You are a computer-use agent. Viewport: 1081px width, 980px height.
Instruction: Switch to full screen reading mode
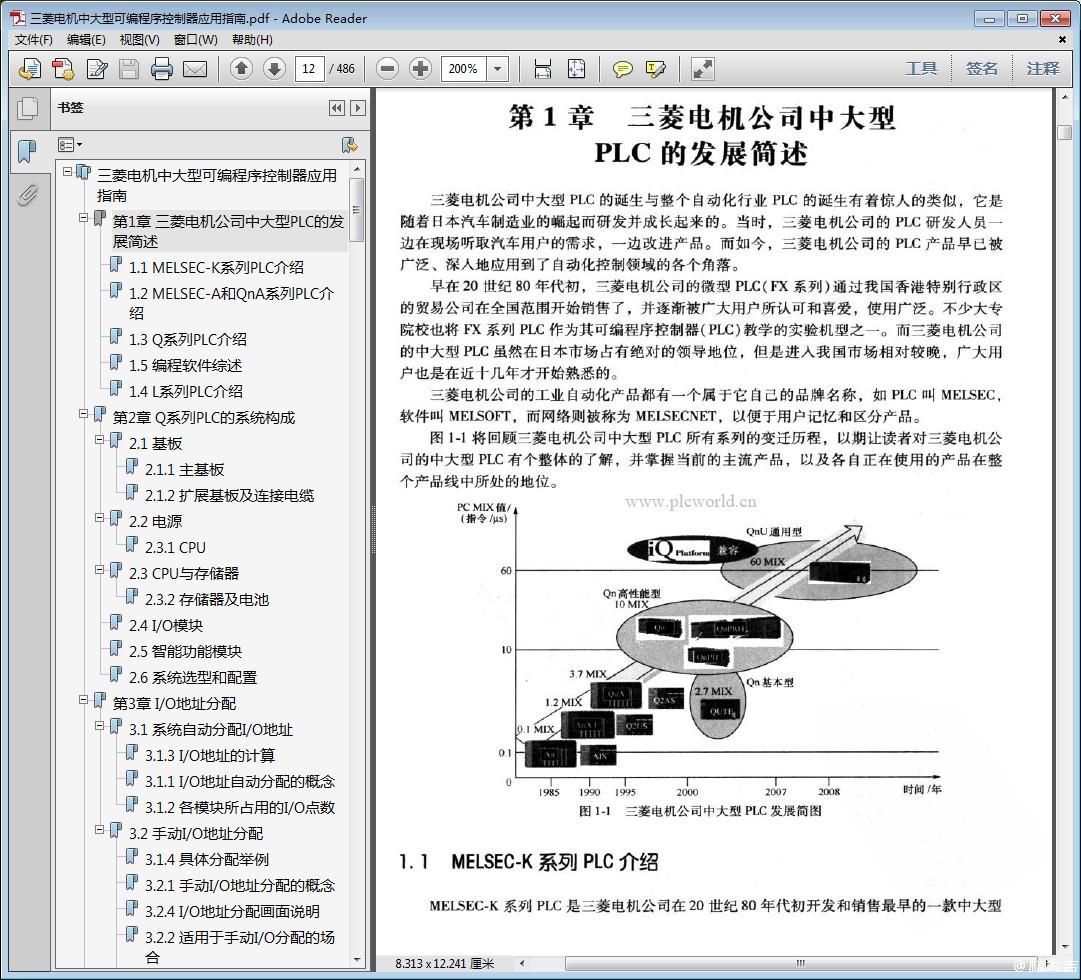(703, 69)
